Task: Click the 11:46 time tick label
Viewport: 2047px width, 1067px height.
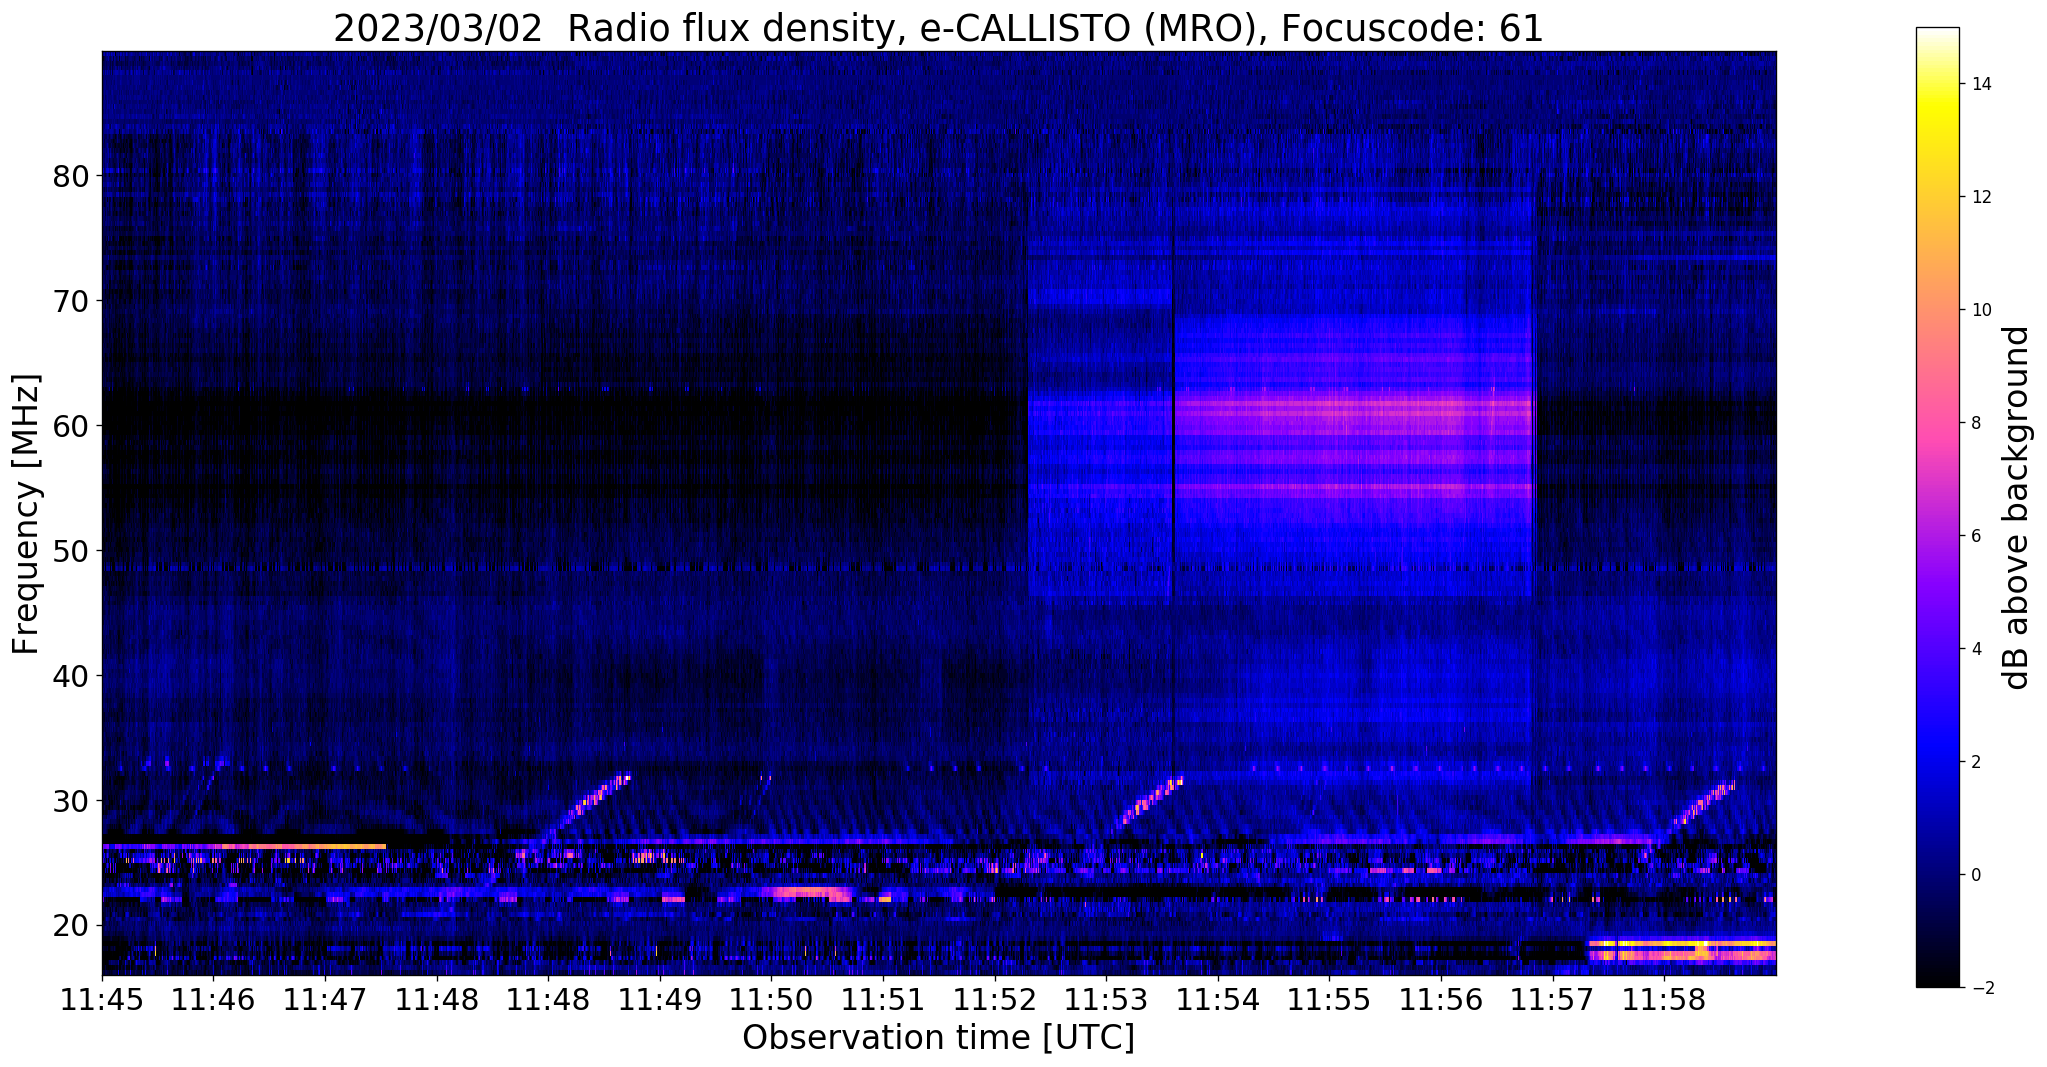Action: pyautogui.click(x=213, y=1000)
